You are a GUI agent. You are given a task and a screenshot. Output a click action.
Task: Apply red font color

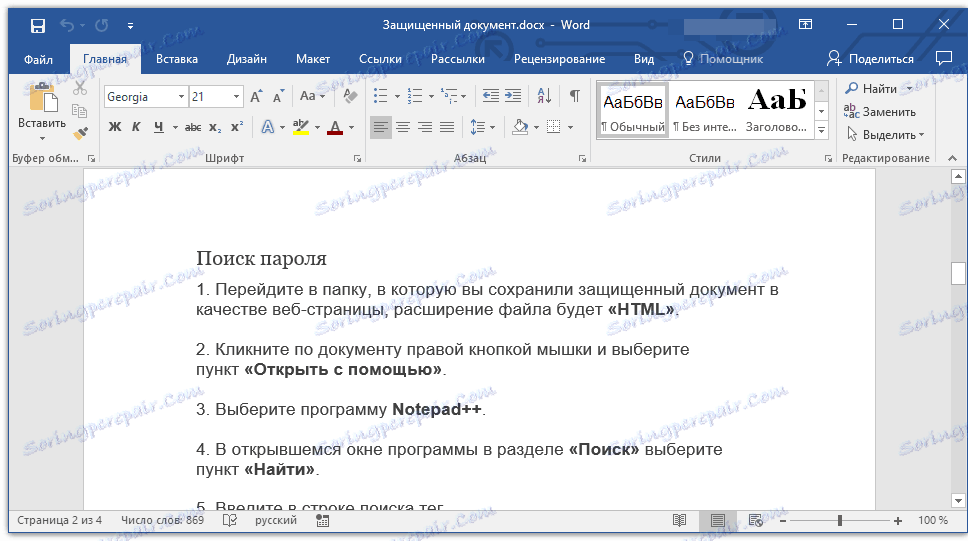click(335, 127)
